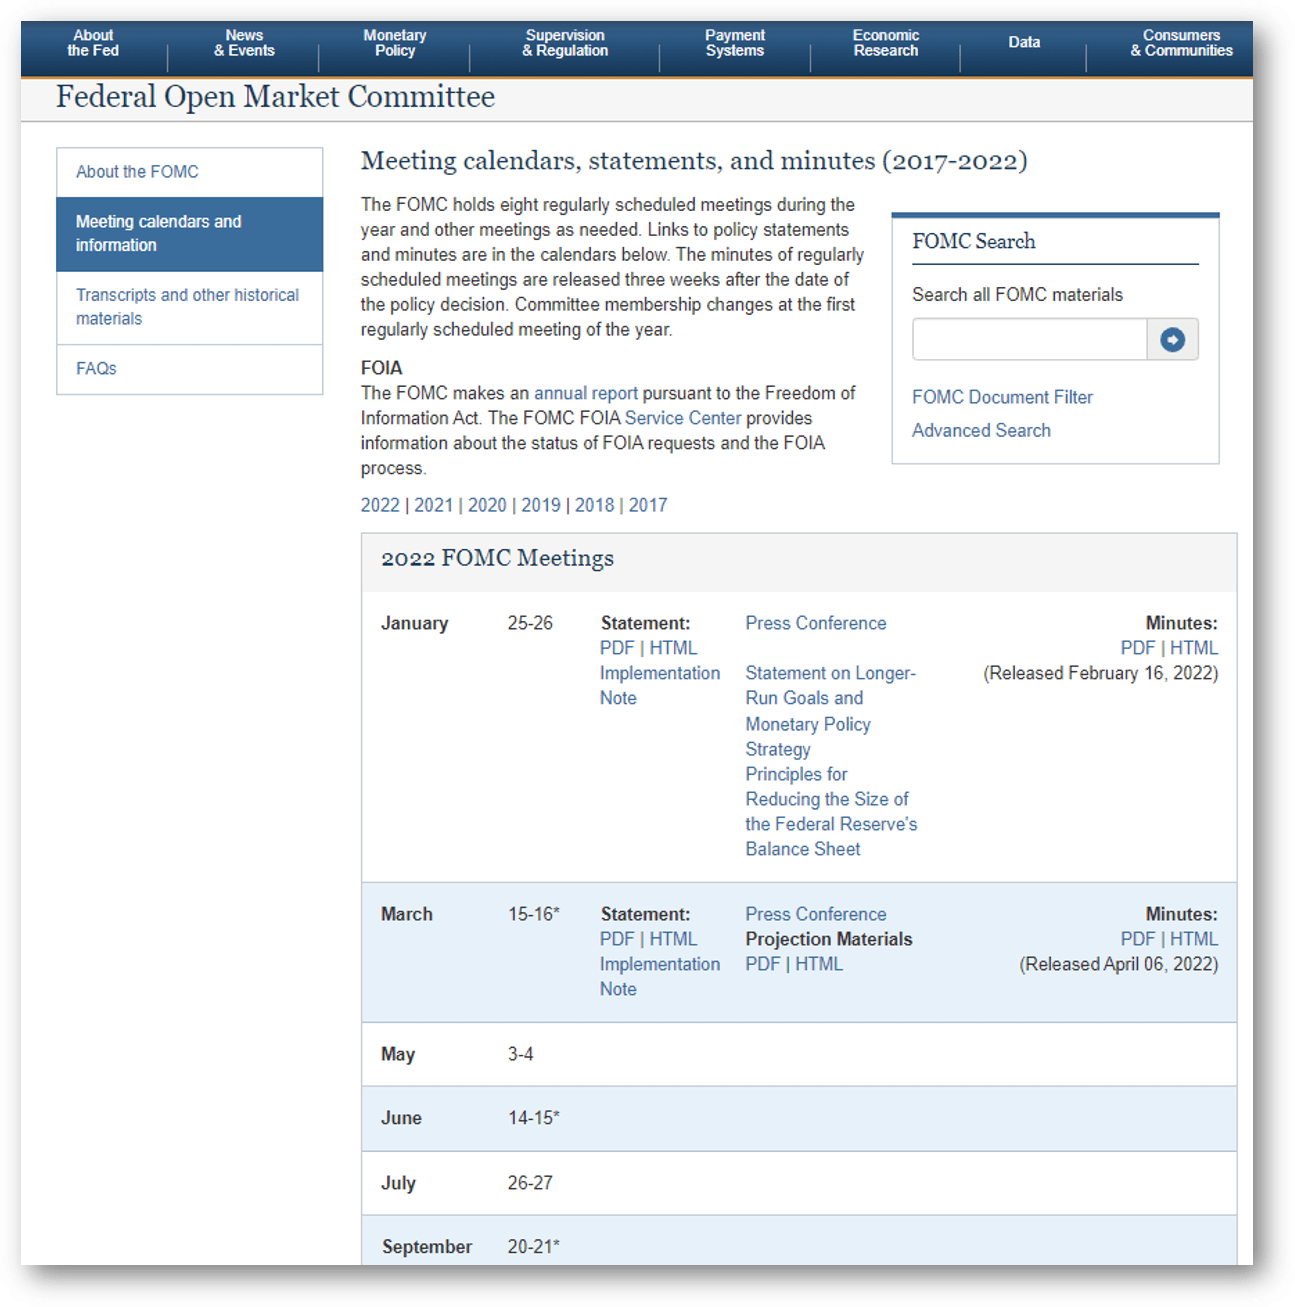Open the Monetary Policy menu
Viewport: 1295px width, 1307px height.
(x=394, y=43)
